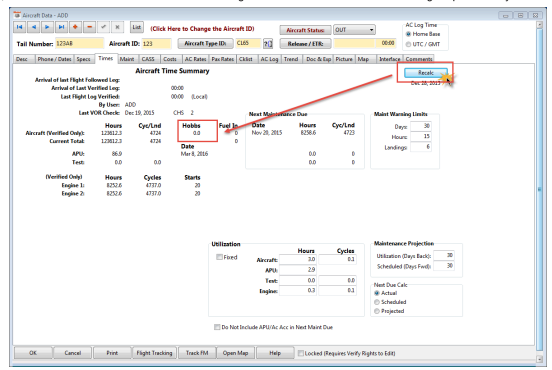
Task: Click the APU utilization Hours field
Action: 298,270
